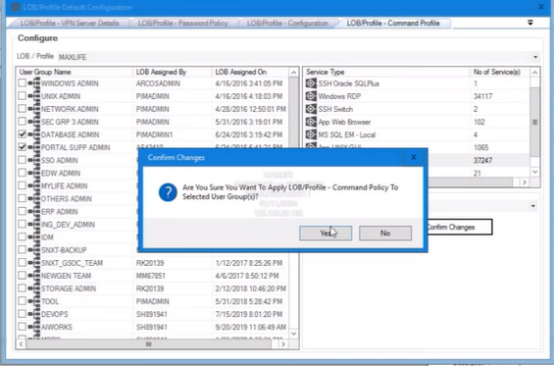
Task: Click the TOOL group icon
Action: [34, 301]
